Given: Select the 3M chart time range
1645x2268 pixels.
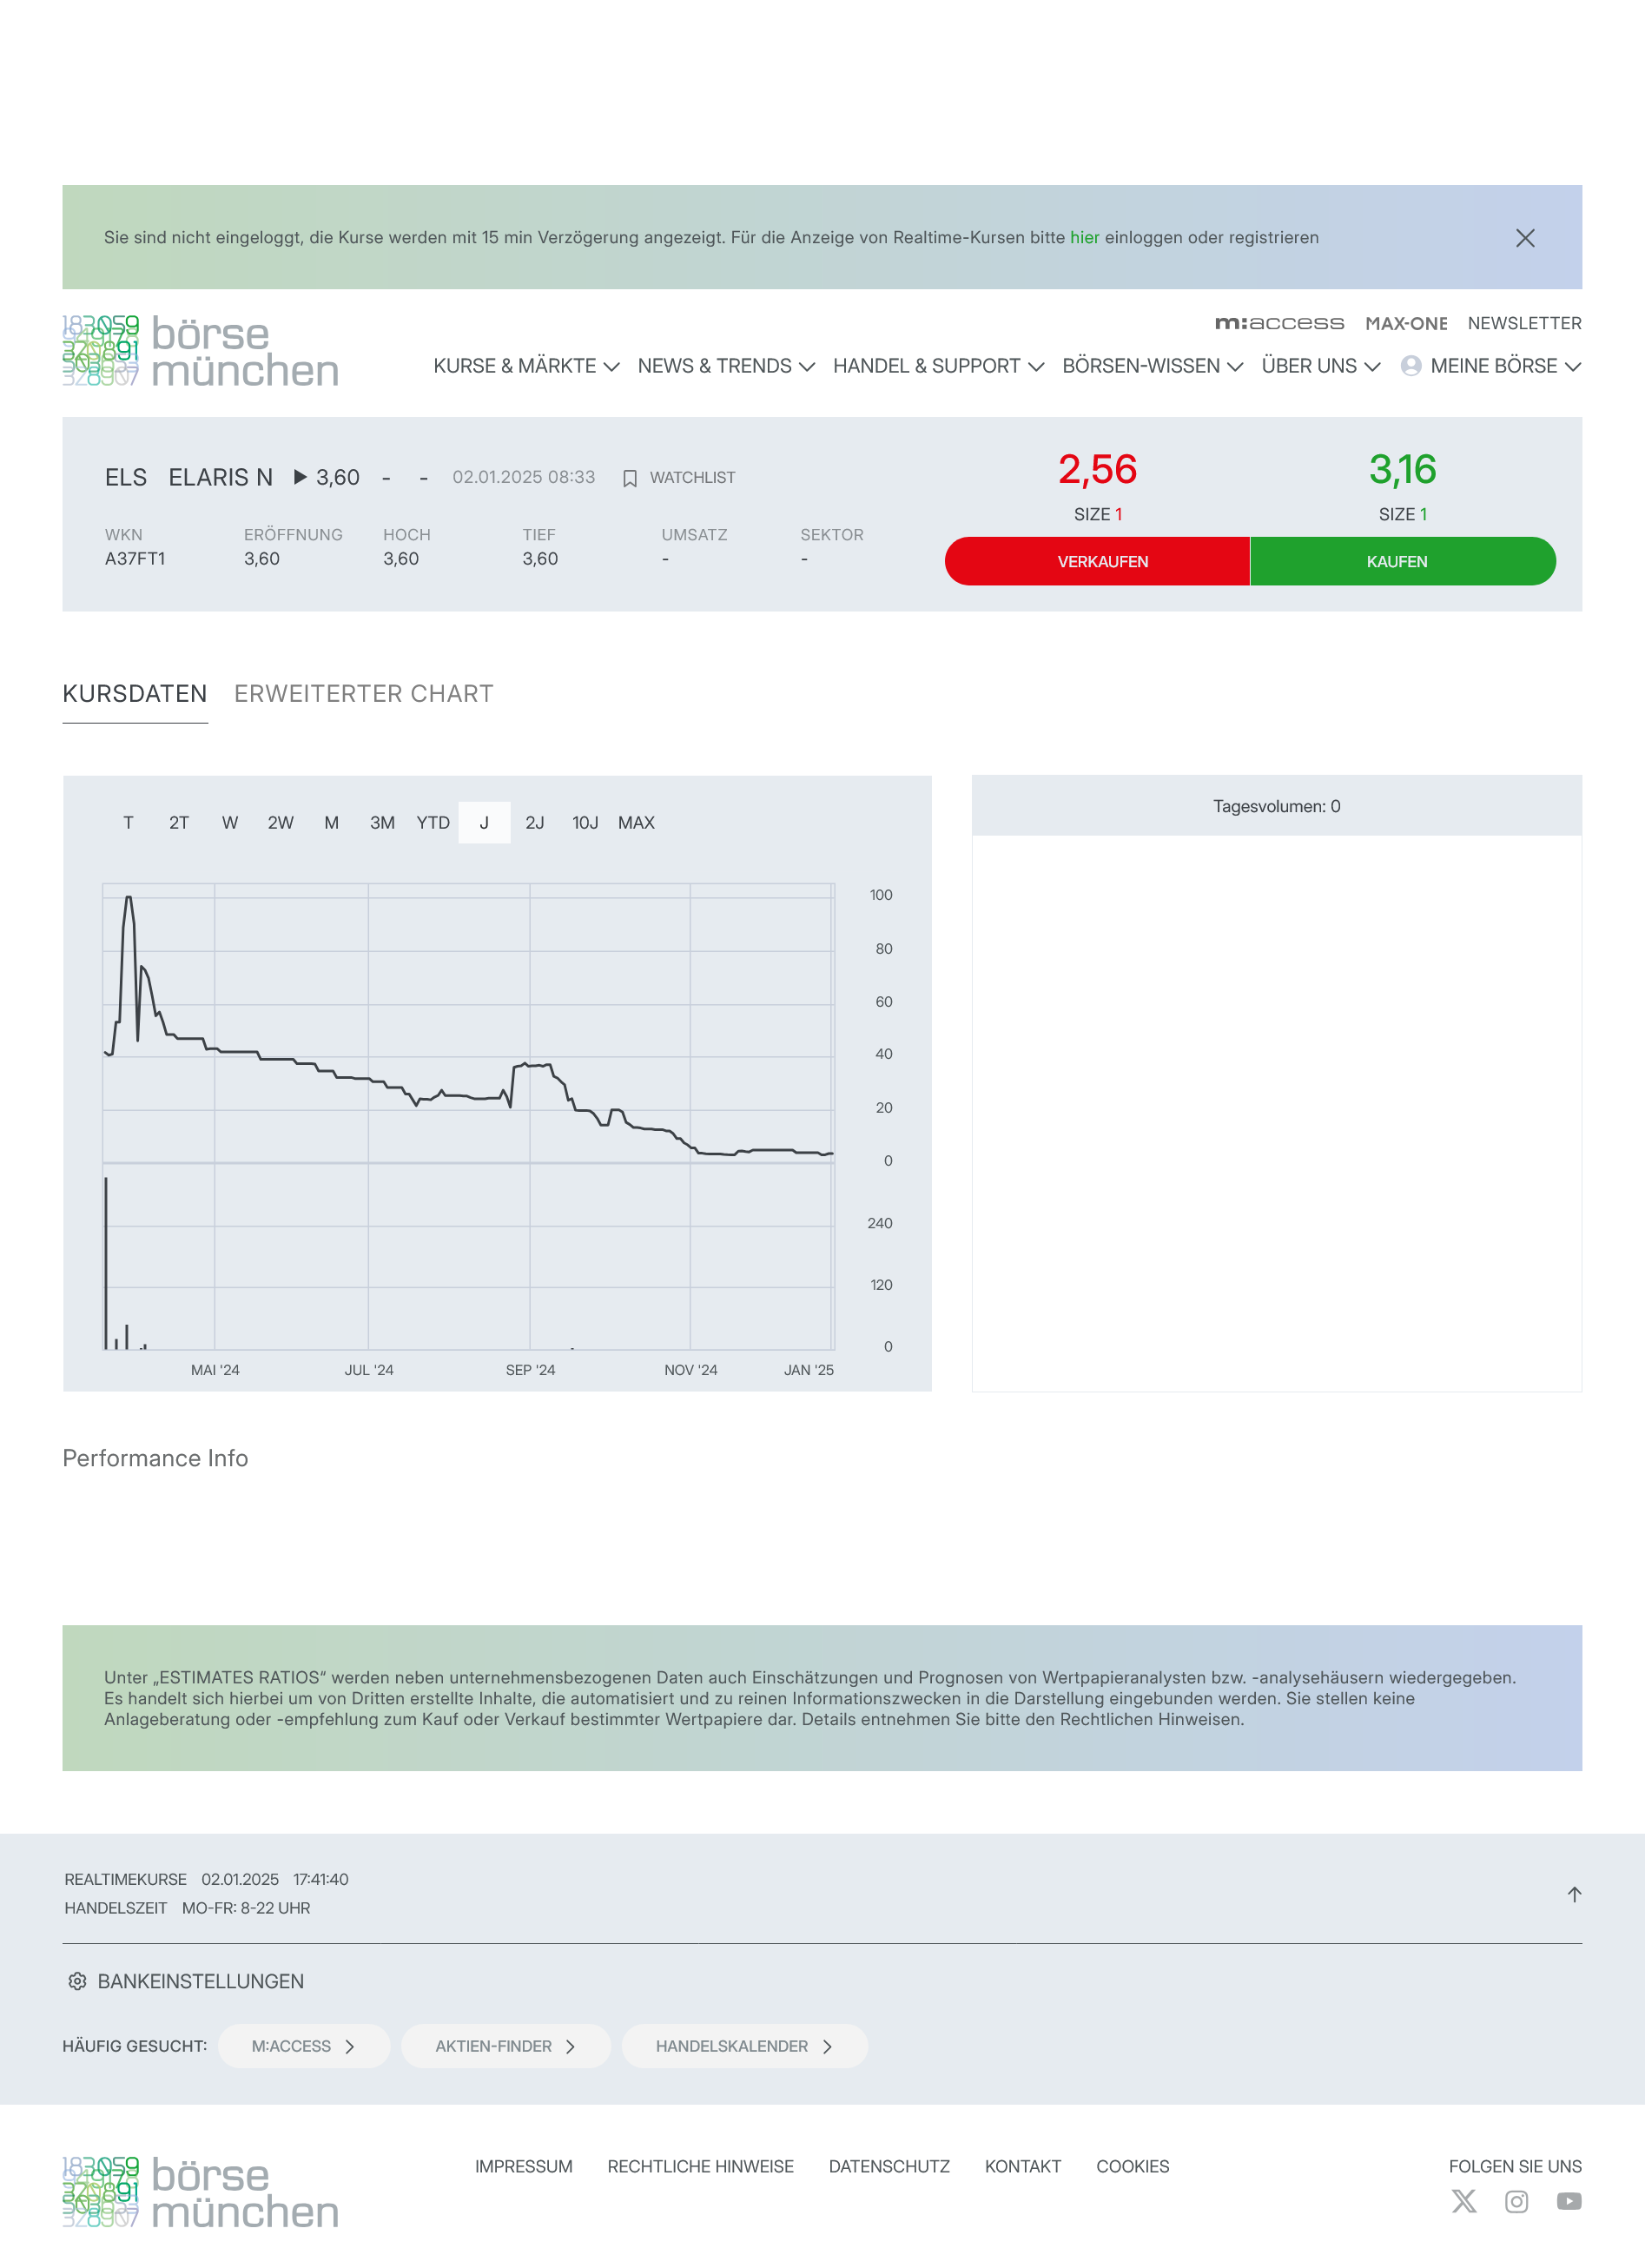Looking at the screenshot, I should [382, 822].
